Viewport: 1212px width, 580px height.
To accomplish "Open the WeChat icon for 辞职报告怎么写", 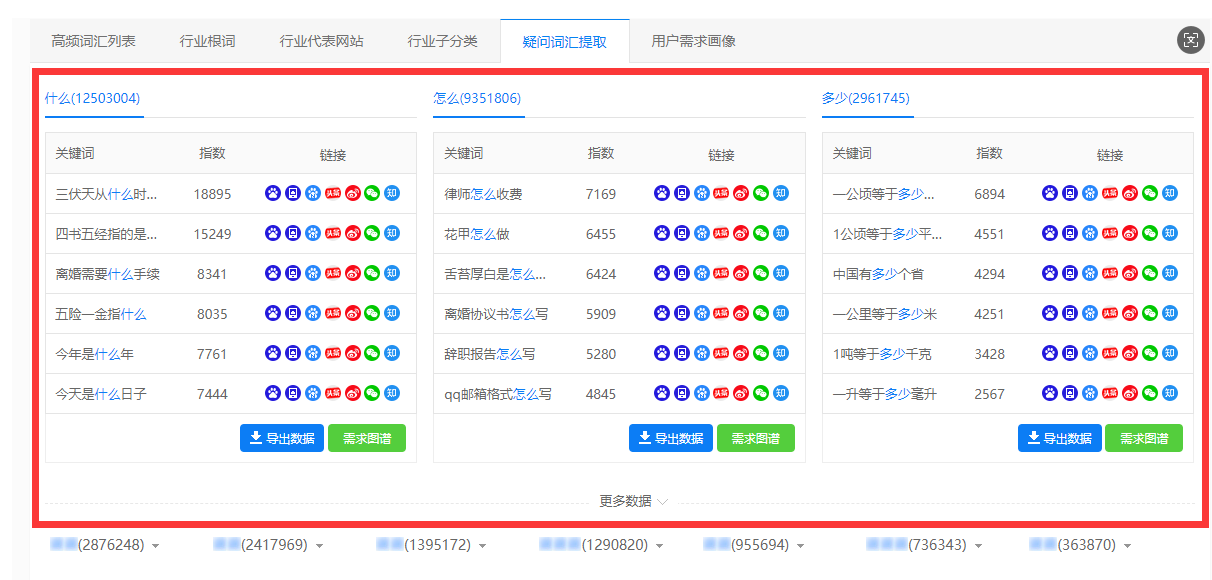I will (x=761, y=353).
